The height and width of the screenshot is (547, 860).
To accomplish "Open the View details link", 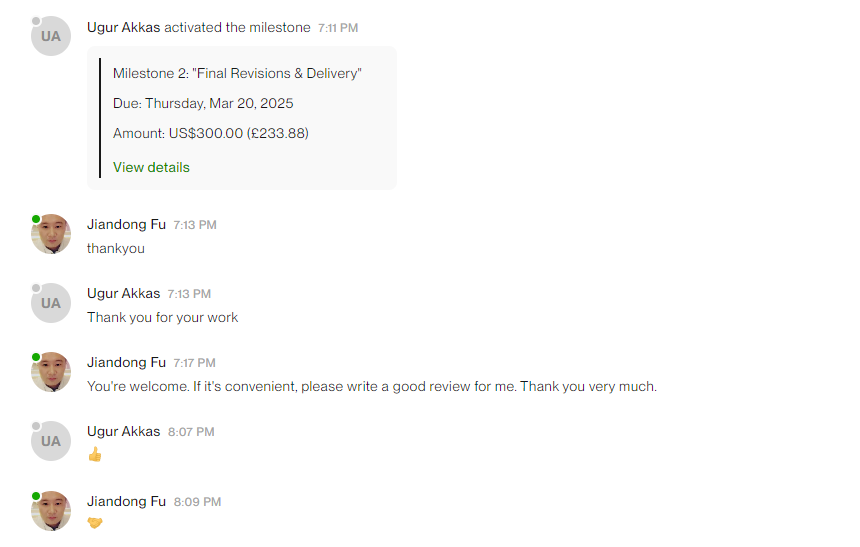I will coord(151,167).
